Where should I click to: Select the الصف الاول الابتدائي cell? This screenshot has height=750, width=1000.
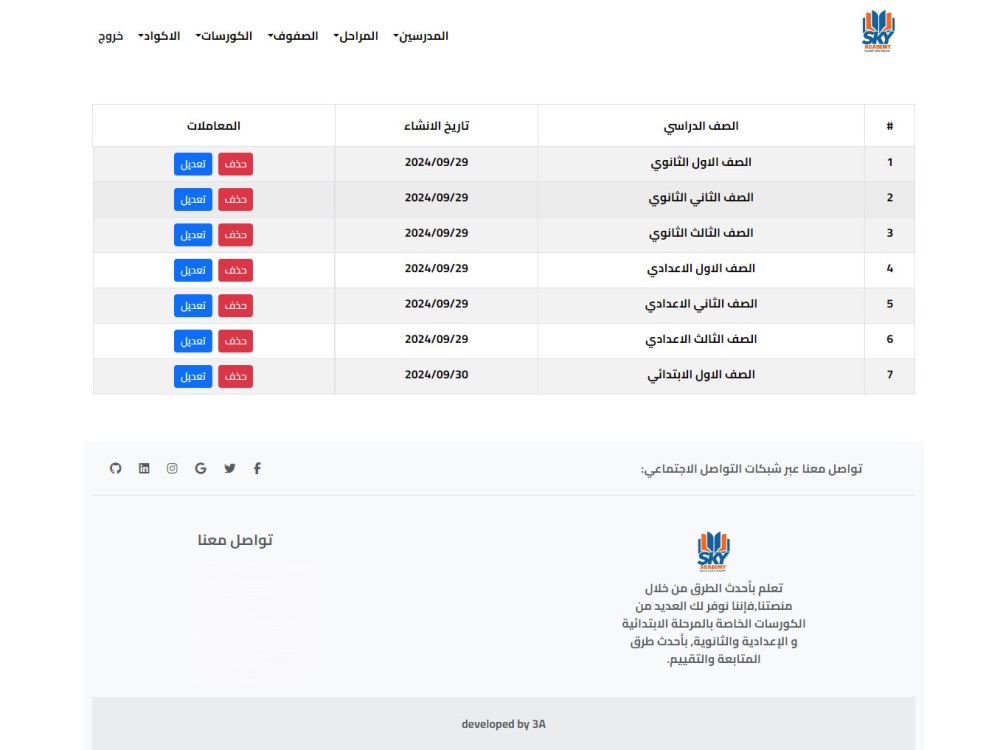click(701, 375)
